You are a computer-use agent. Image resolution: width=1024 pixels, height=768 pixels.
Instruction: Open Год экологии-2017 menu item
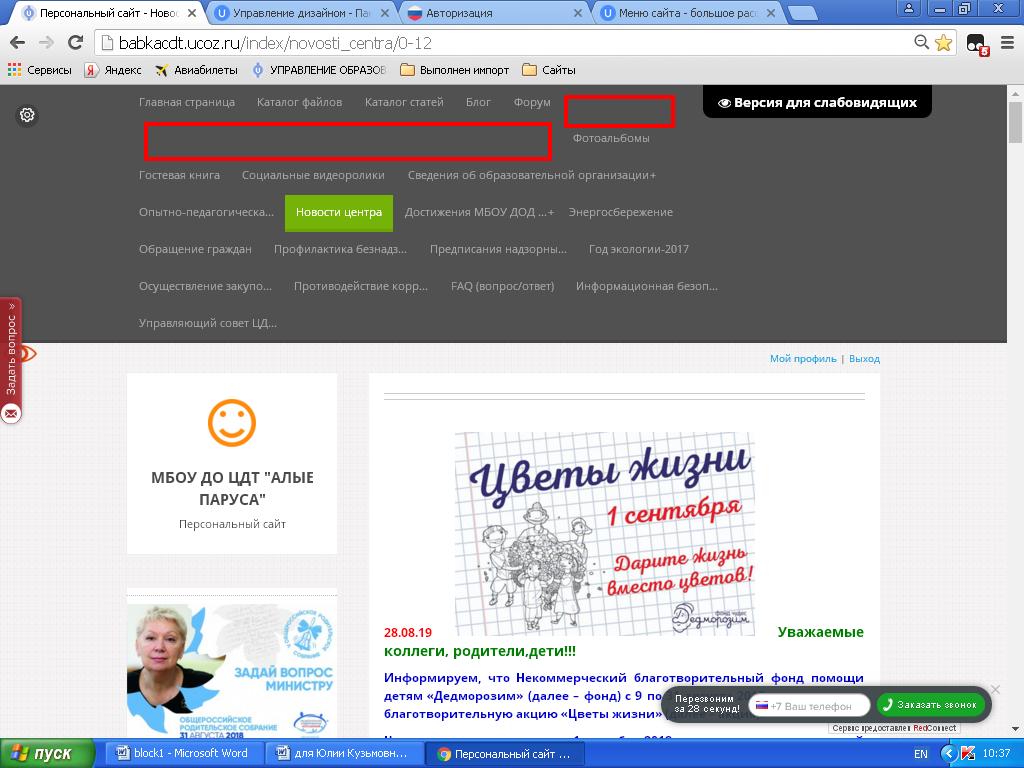639,249
